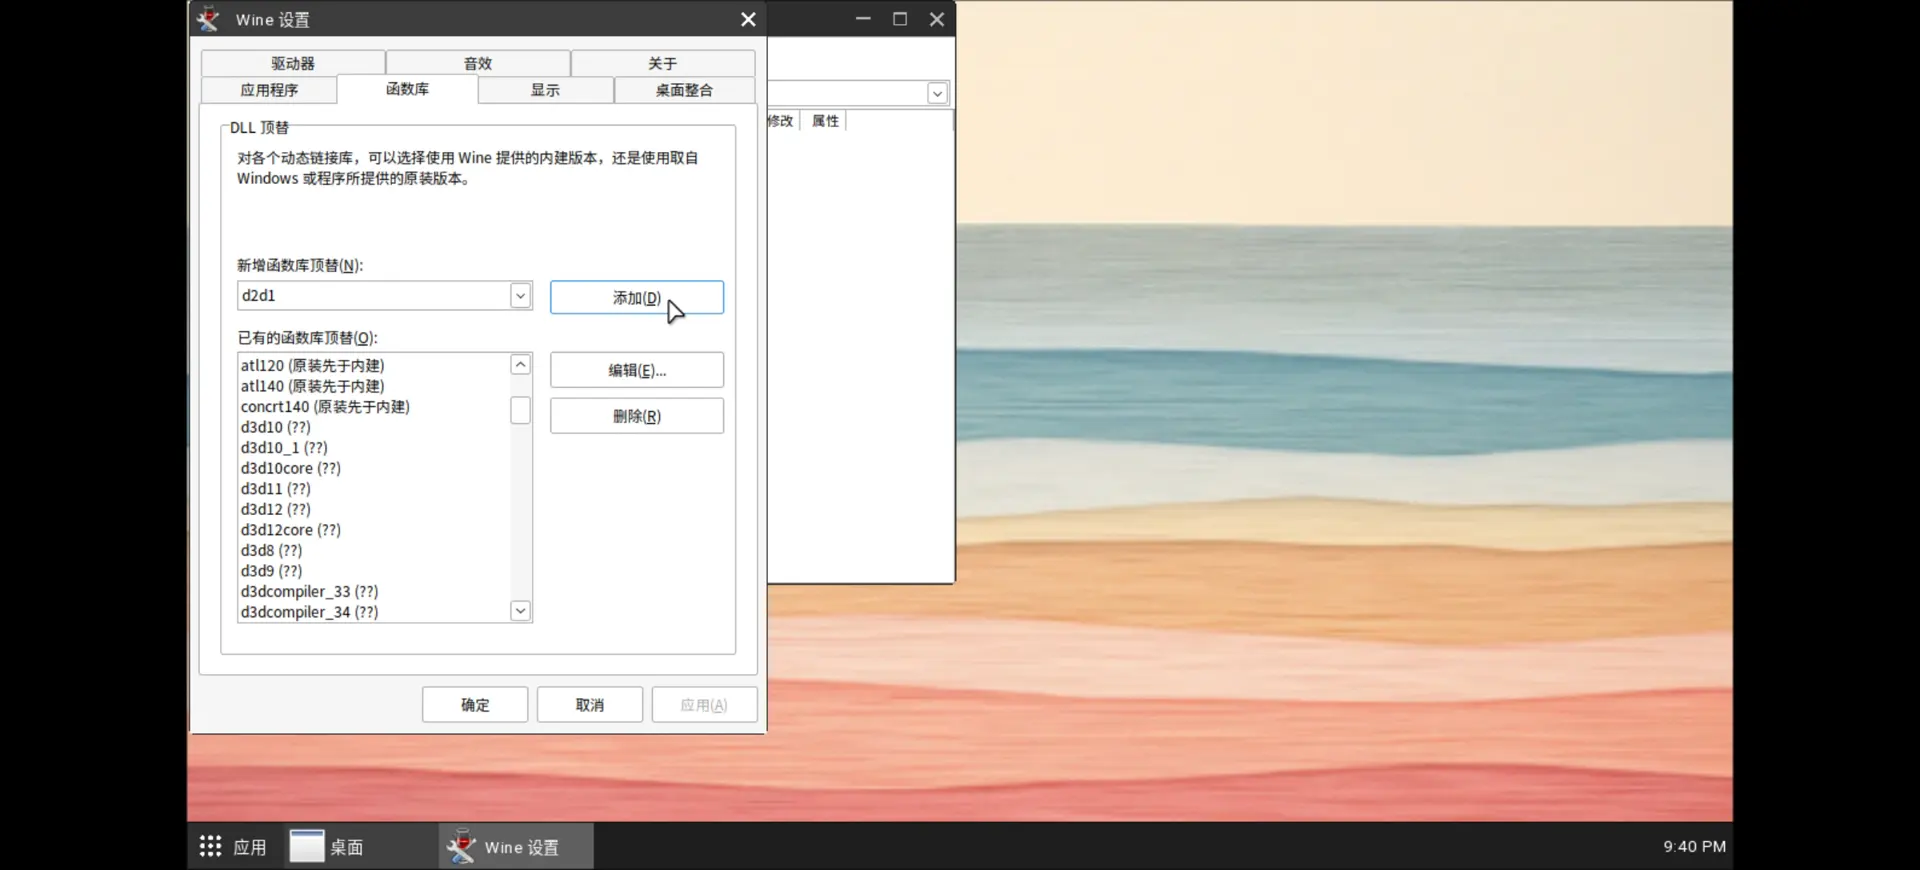This screenshot has width=1920, height=870.
Task: Close the Wine Settings dialog
Action: (748, 19)
